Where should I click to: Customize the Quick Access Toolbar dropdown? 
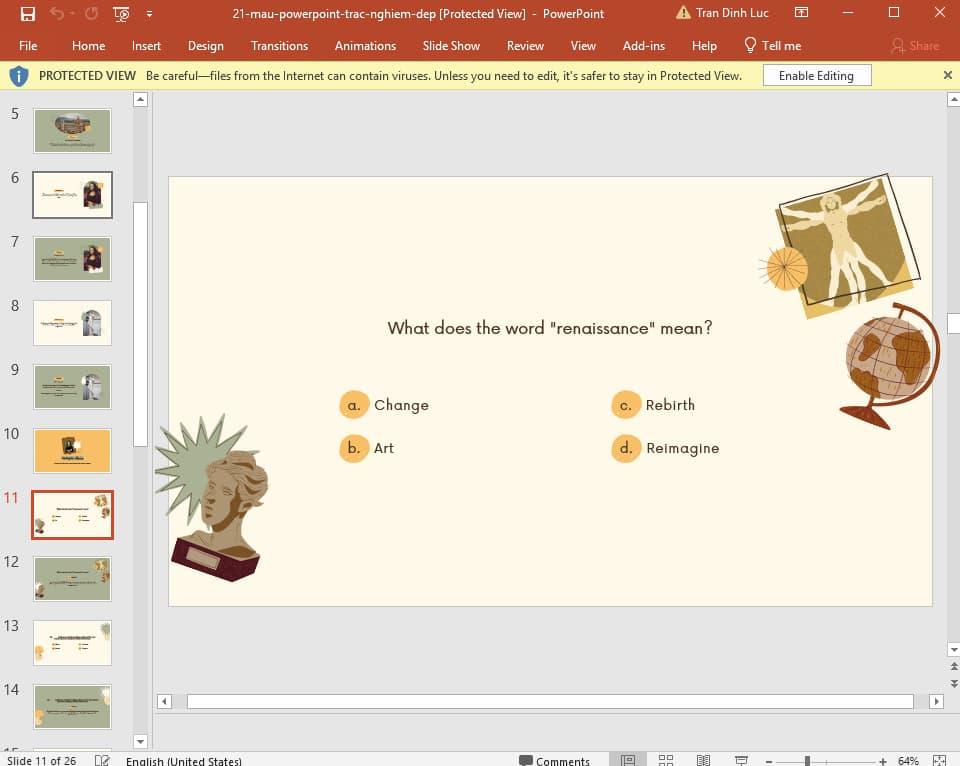pyautogui.click(x=146, y=14)
